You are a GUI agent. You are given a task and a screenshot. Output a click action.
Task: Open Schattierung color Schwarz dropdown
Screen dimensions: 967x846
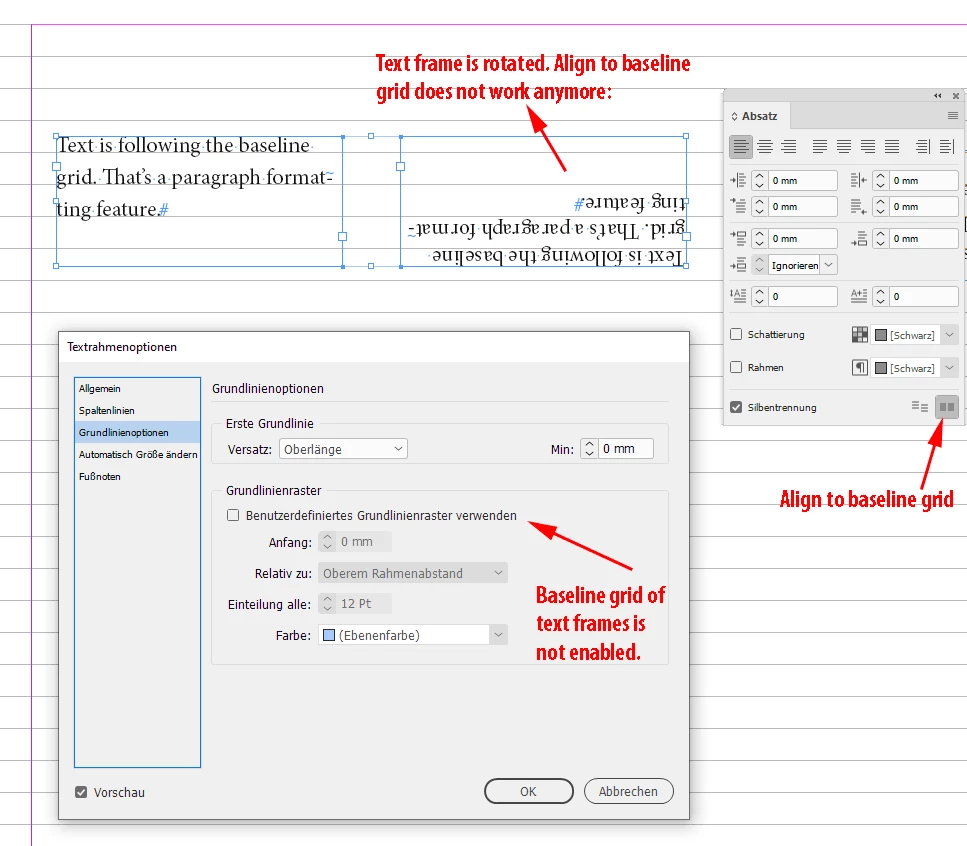coord(949,335)
